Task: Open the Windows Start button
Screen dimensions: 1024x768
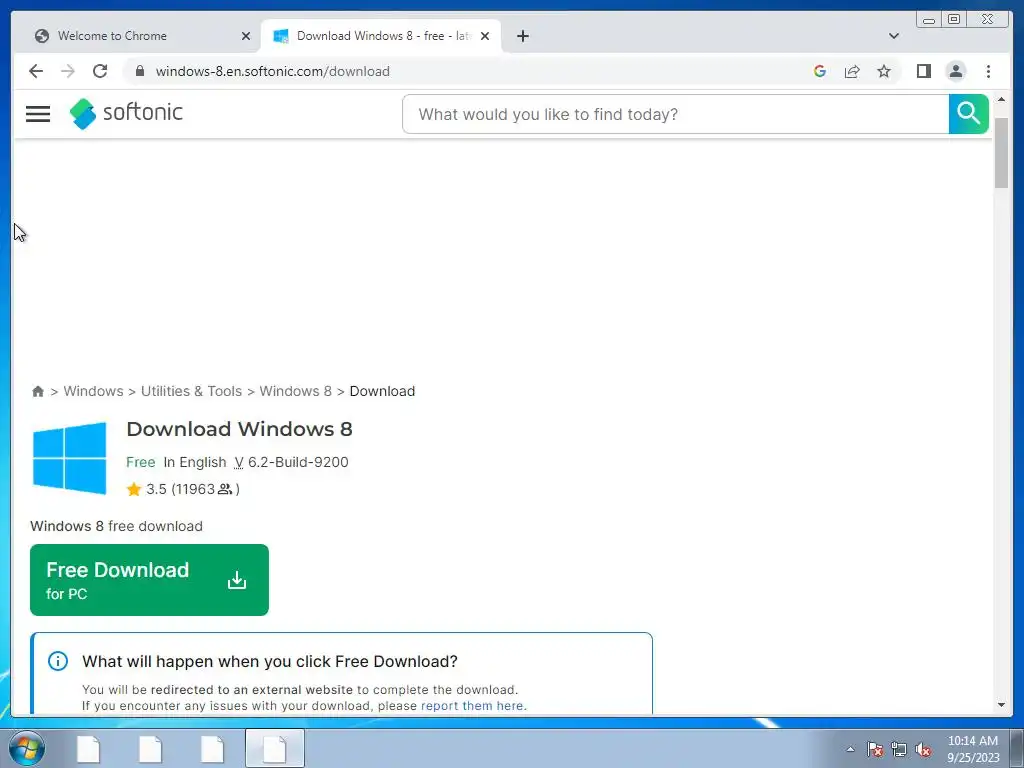Action: pos(27,748)
